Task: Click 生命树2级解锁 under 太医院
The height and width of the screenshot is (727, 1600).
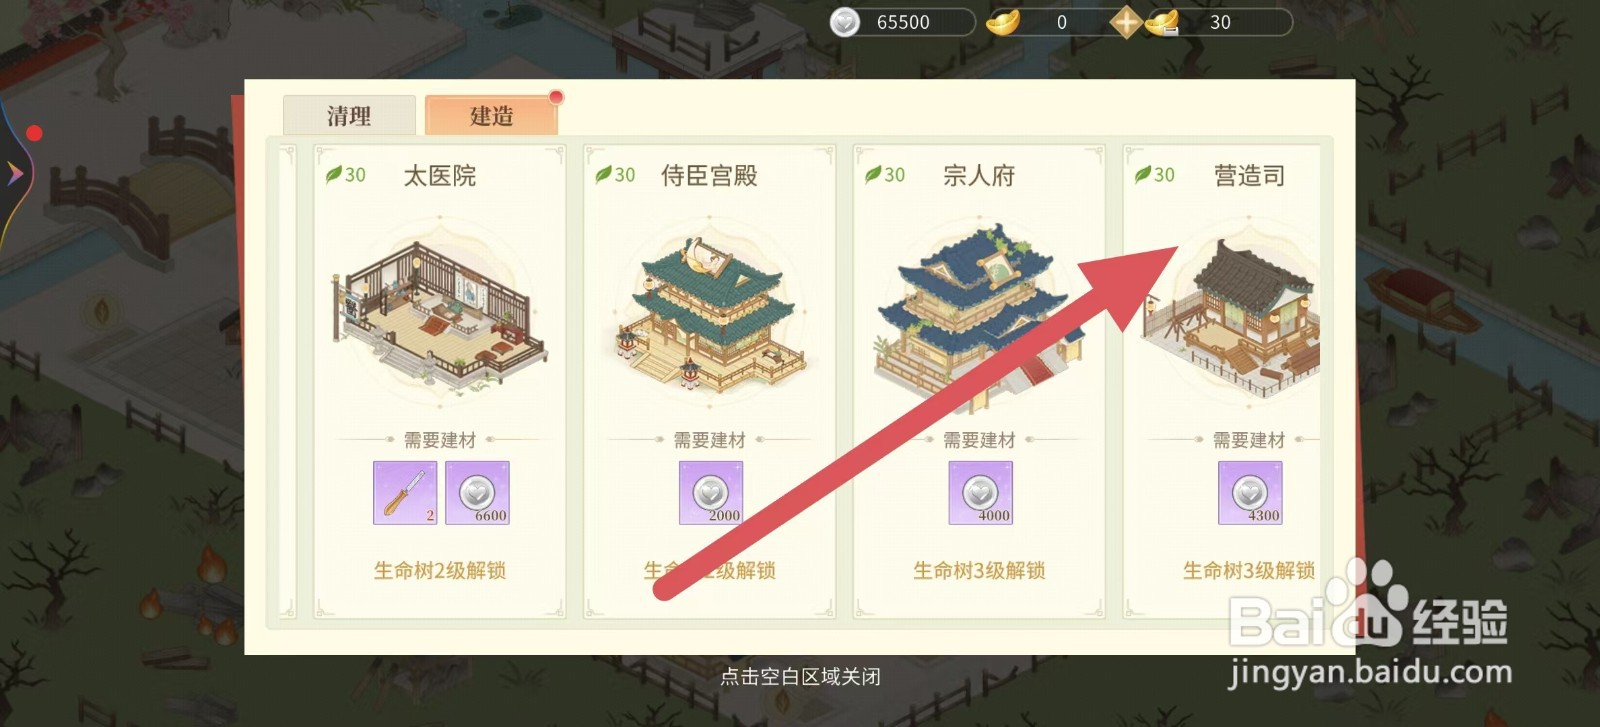Action: [440, 570]
